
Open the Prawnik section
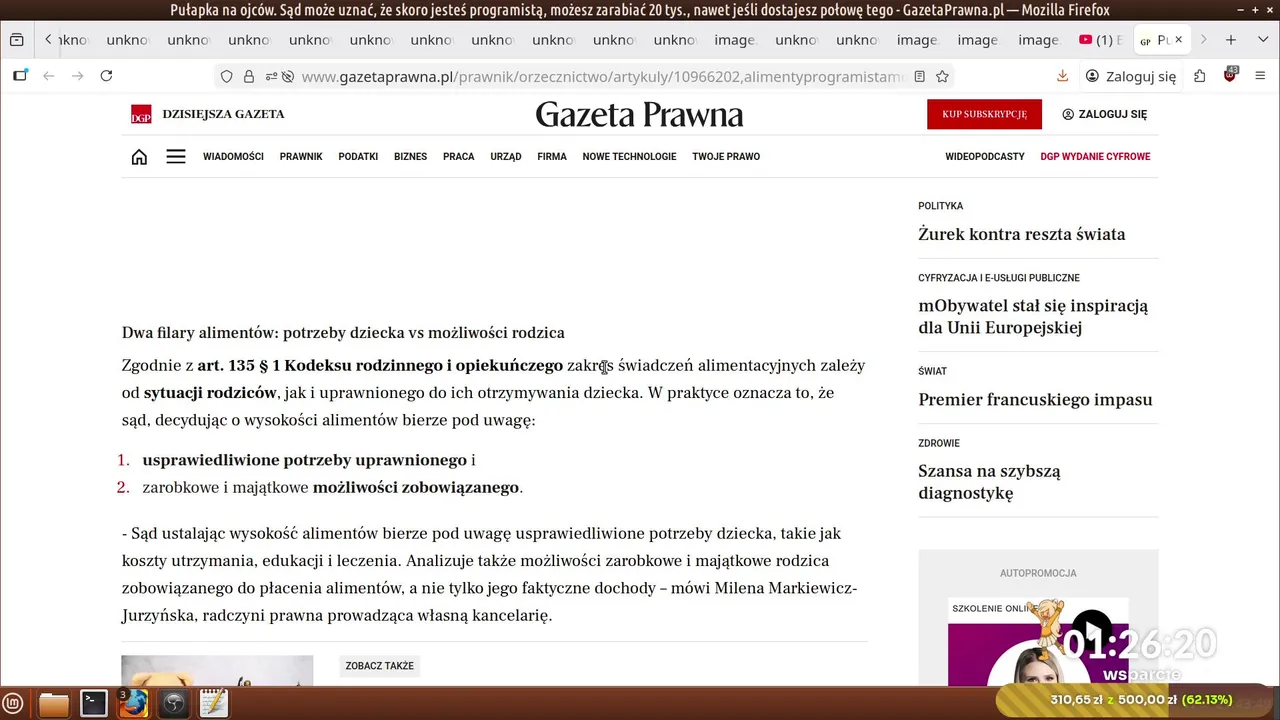coord(301,157)
